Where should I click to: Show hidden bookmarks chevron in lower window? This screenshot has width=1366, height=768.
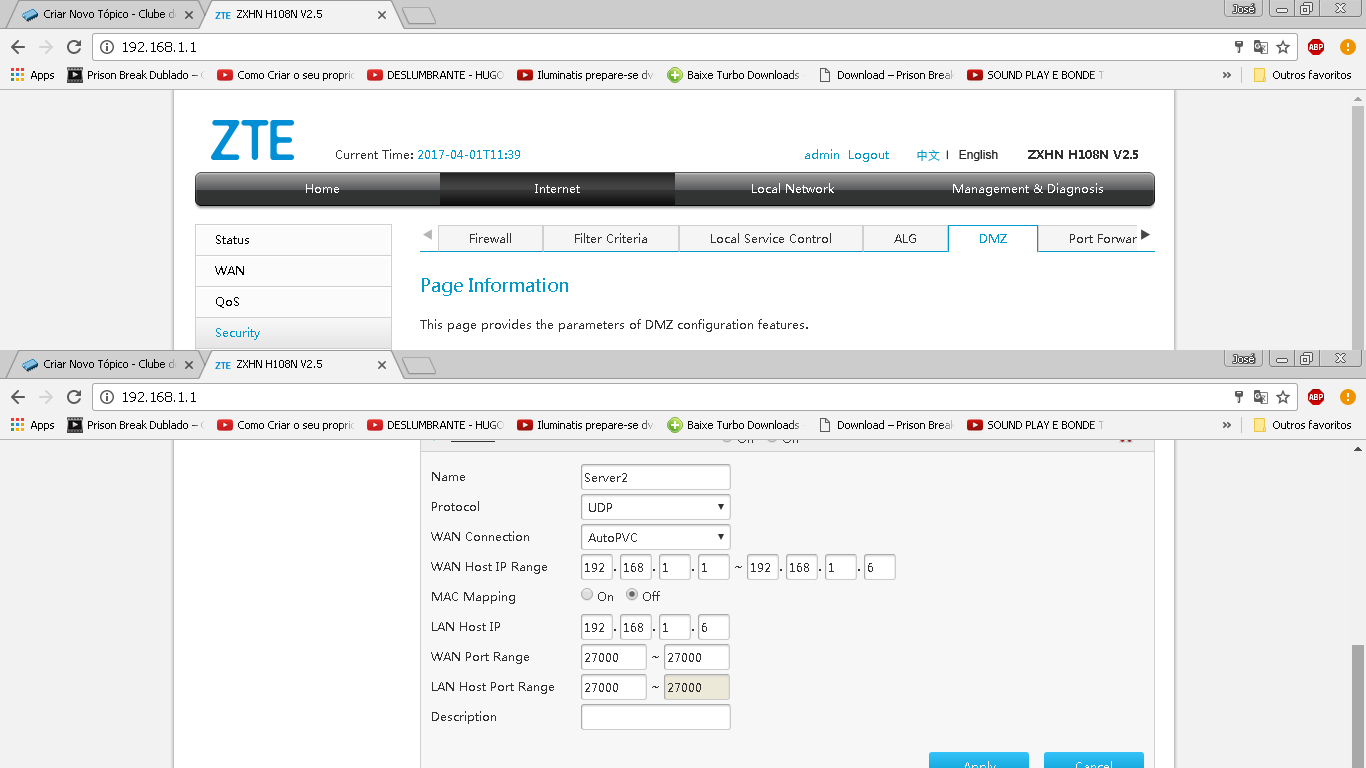click(x=1227, y=425)
